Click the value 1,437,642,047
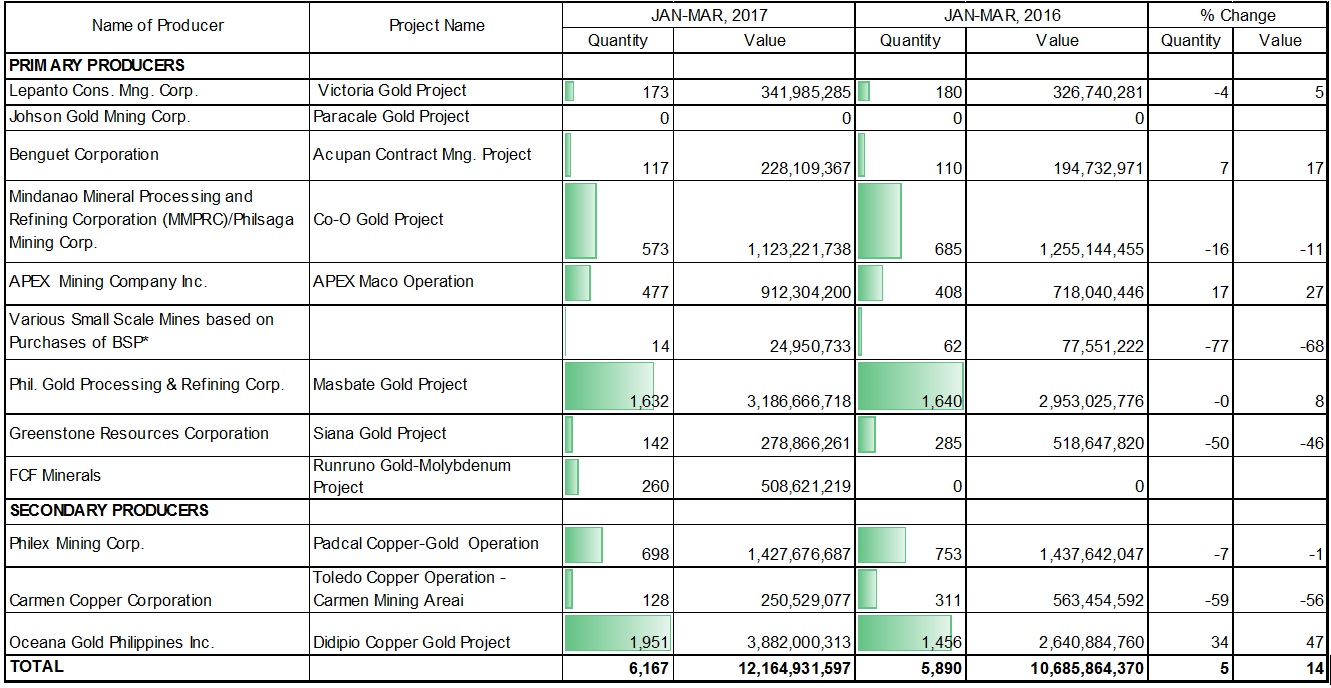 [x=1092, y=553]
